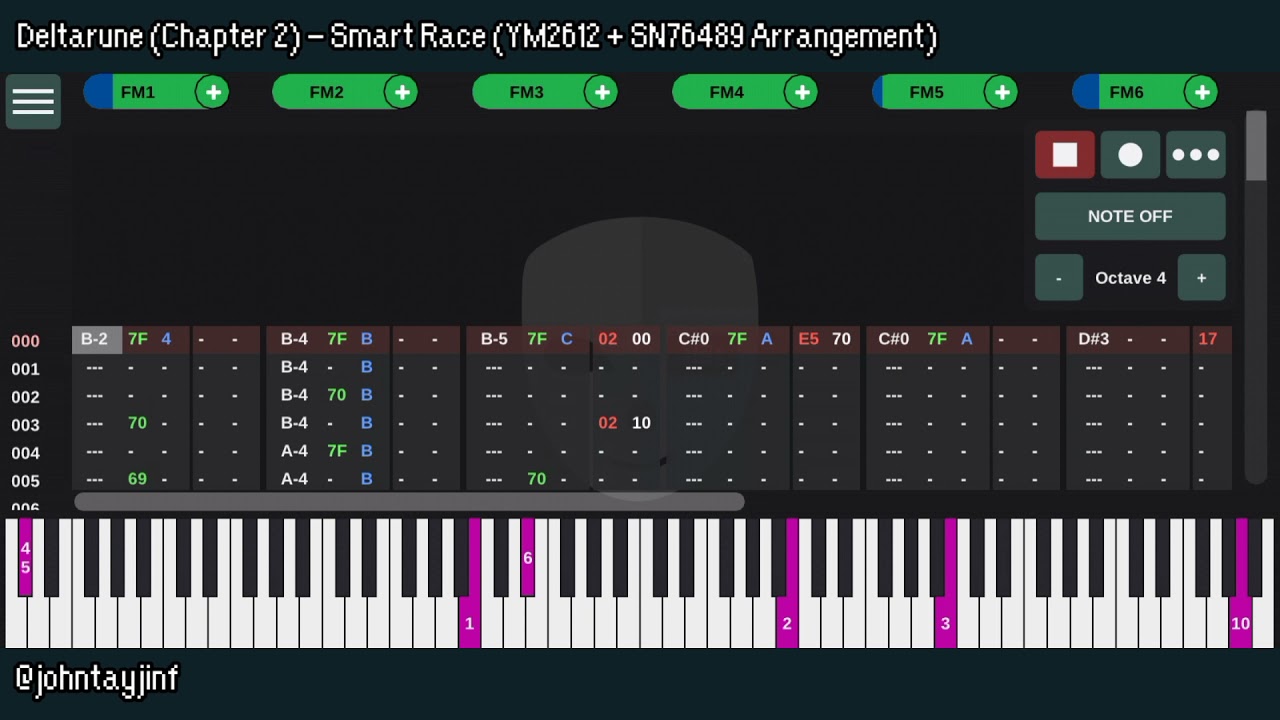
Task: Select the B-2 note cell in row 000
Action: tap(96, 339)
